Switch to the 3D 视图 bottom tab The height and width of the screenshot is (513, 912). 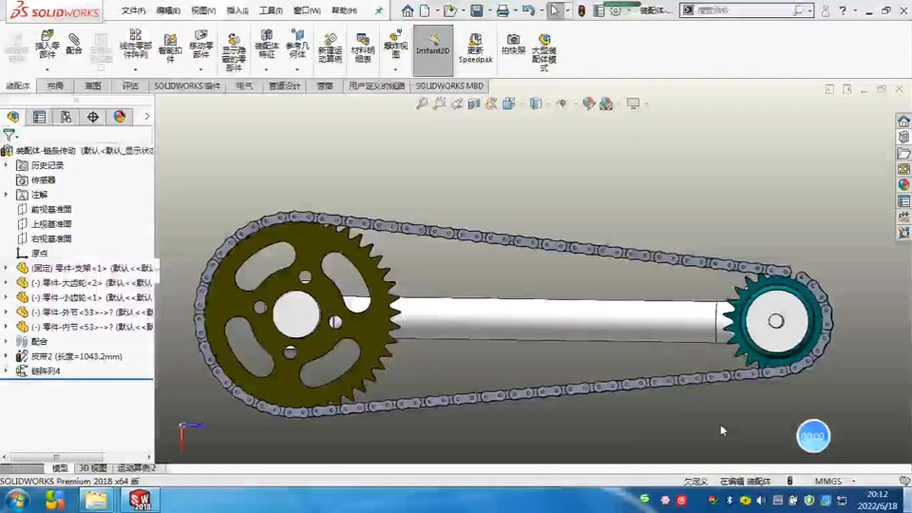[92, 468]
